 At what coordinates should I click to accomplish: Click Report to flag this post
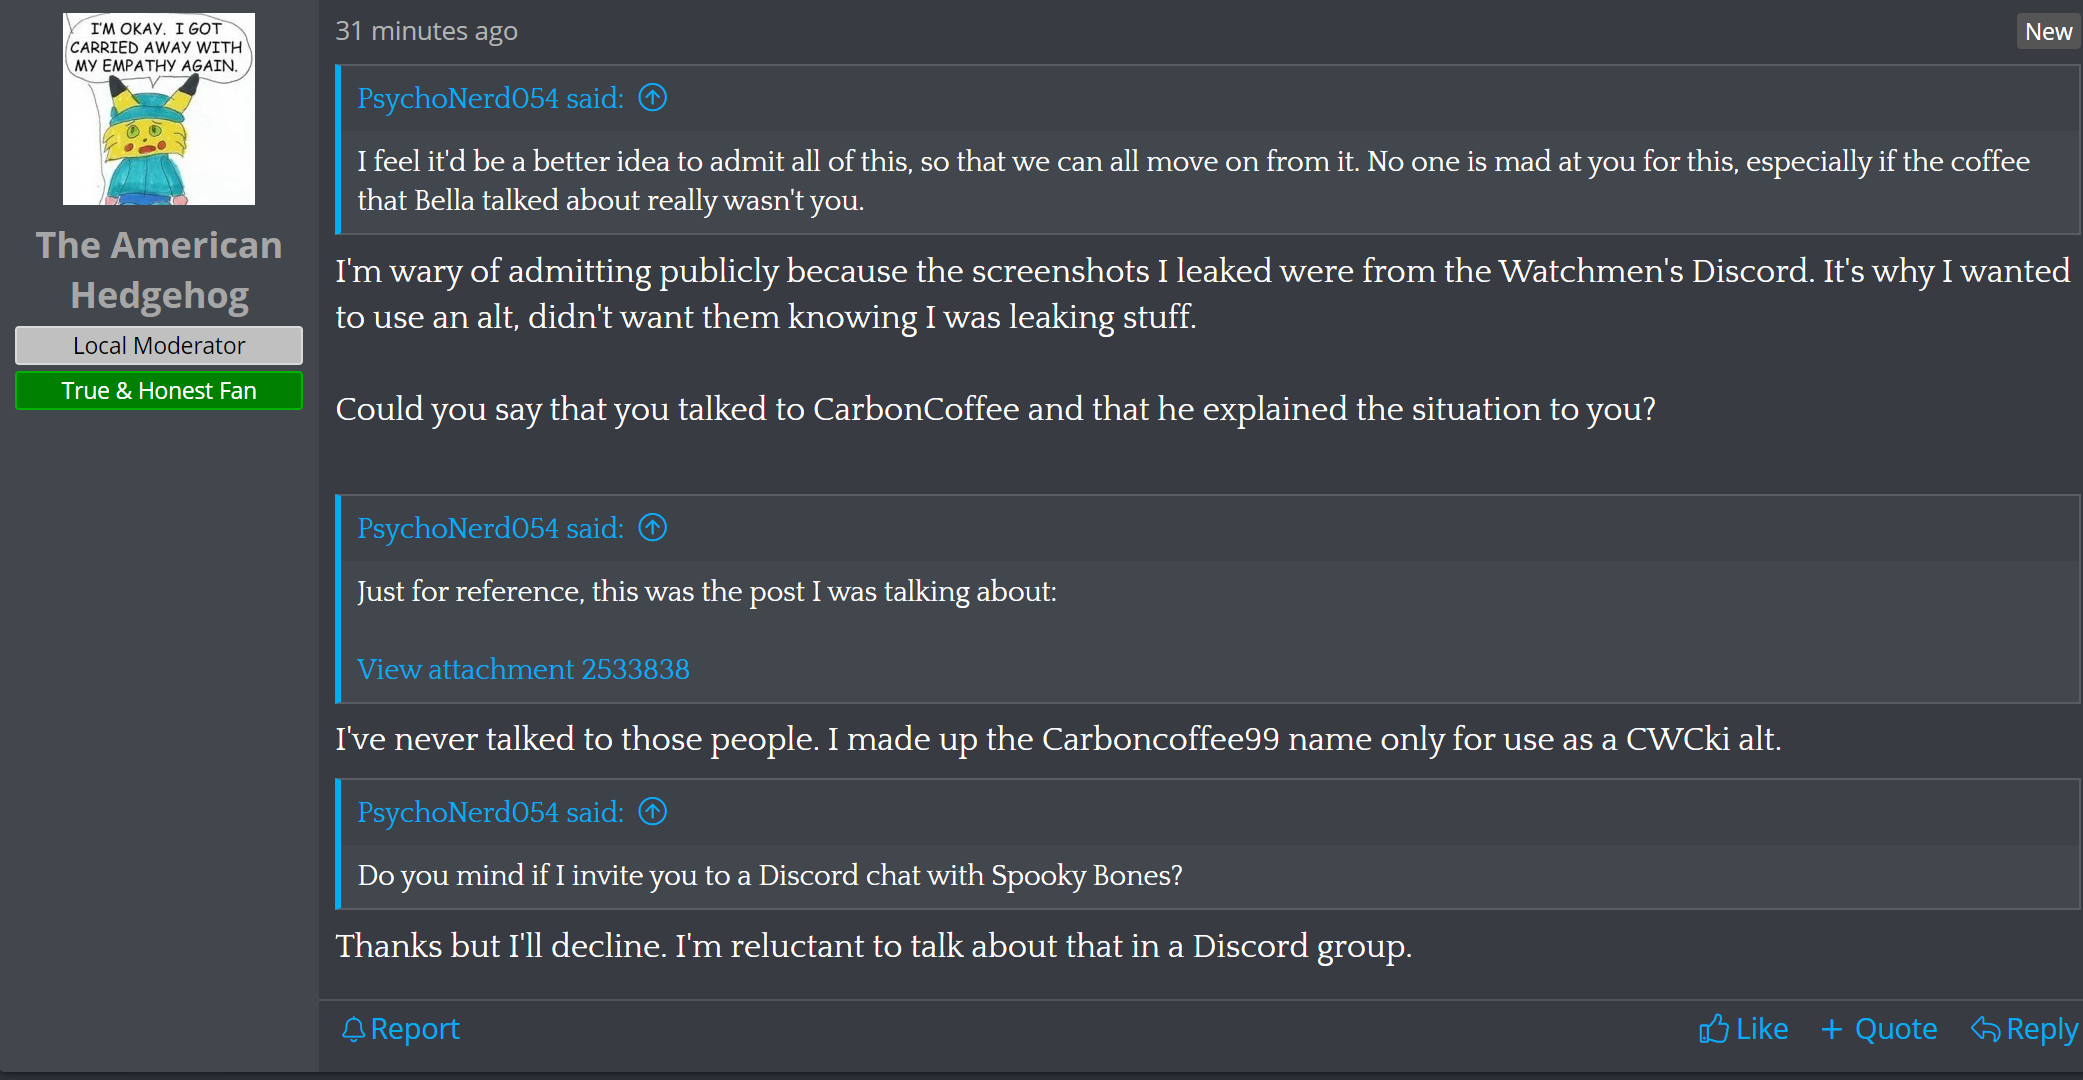[x=414, y=1028]
